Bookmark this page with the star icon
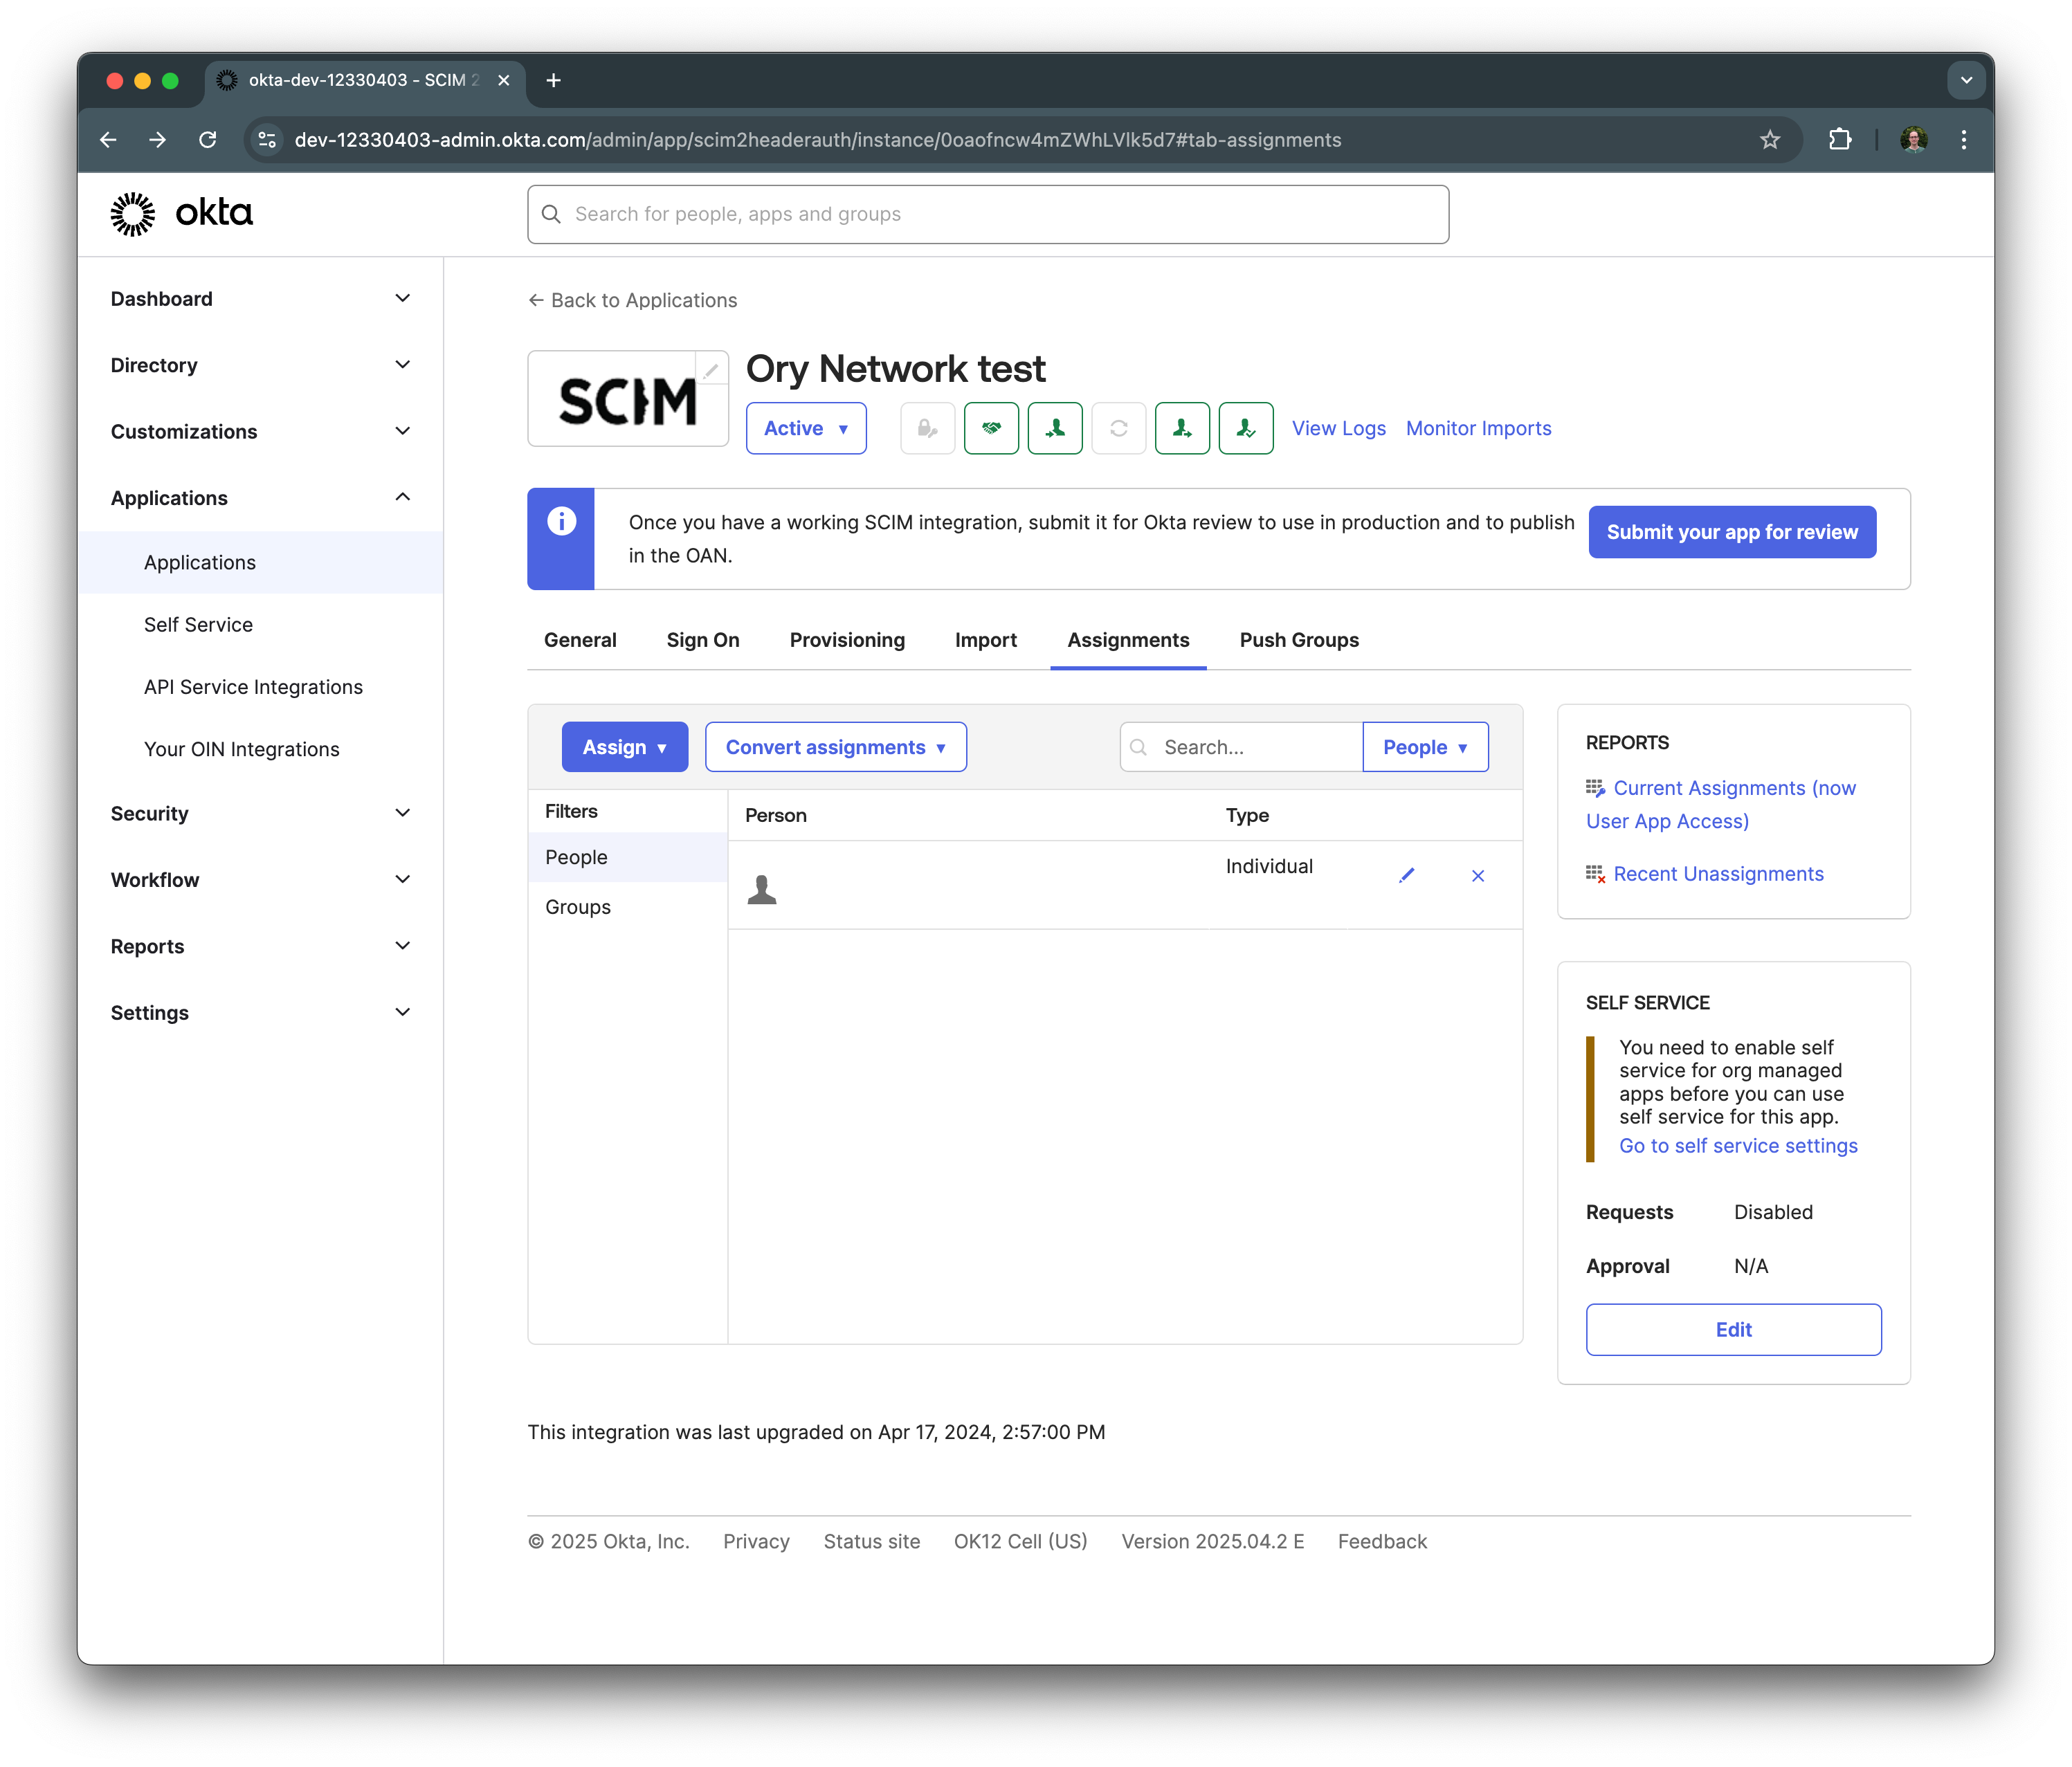The image size is (2072, 1767). click(1769, 140)
